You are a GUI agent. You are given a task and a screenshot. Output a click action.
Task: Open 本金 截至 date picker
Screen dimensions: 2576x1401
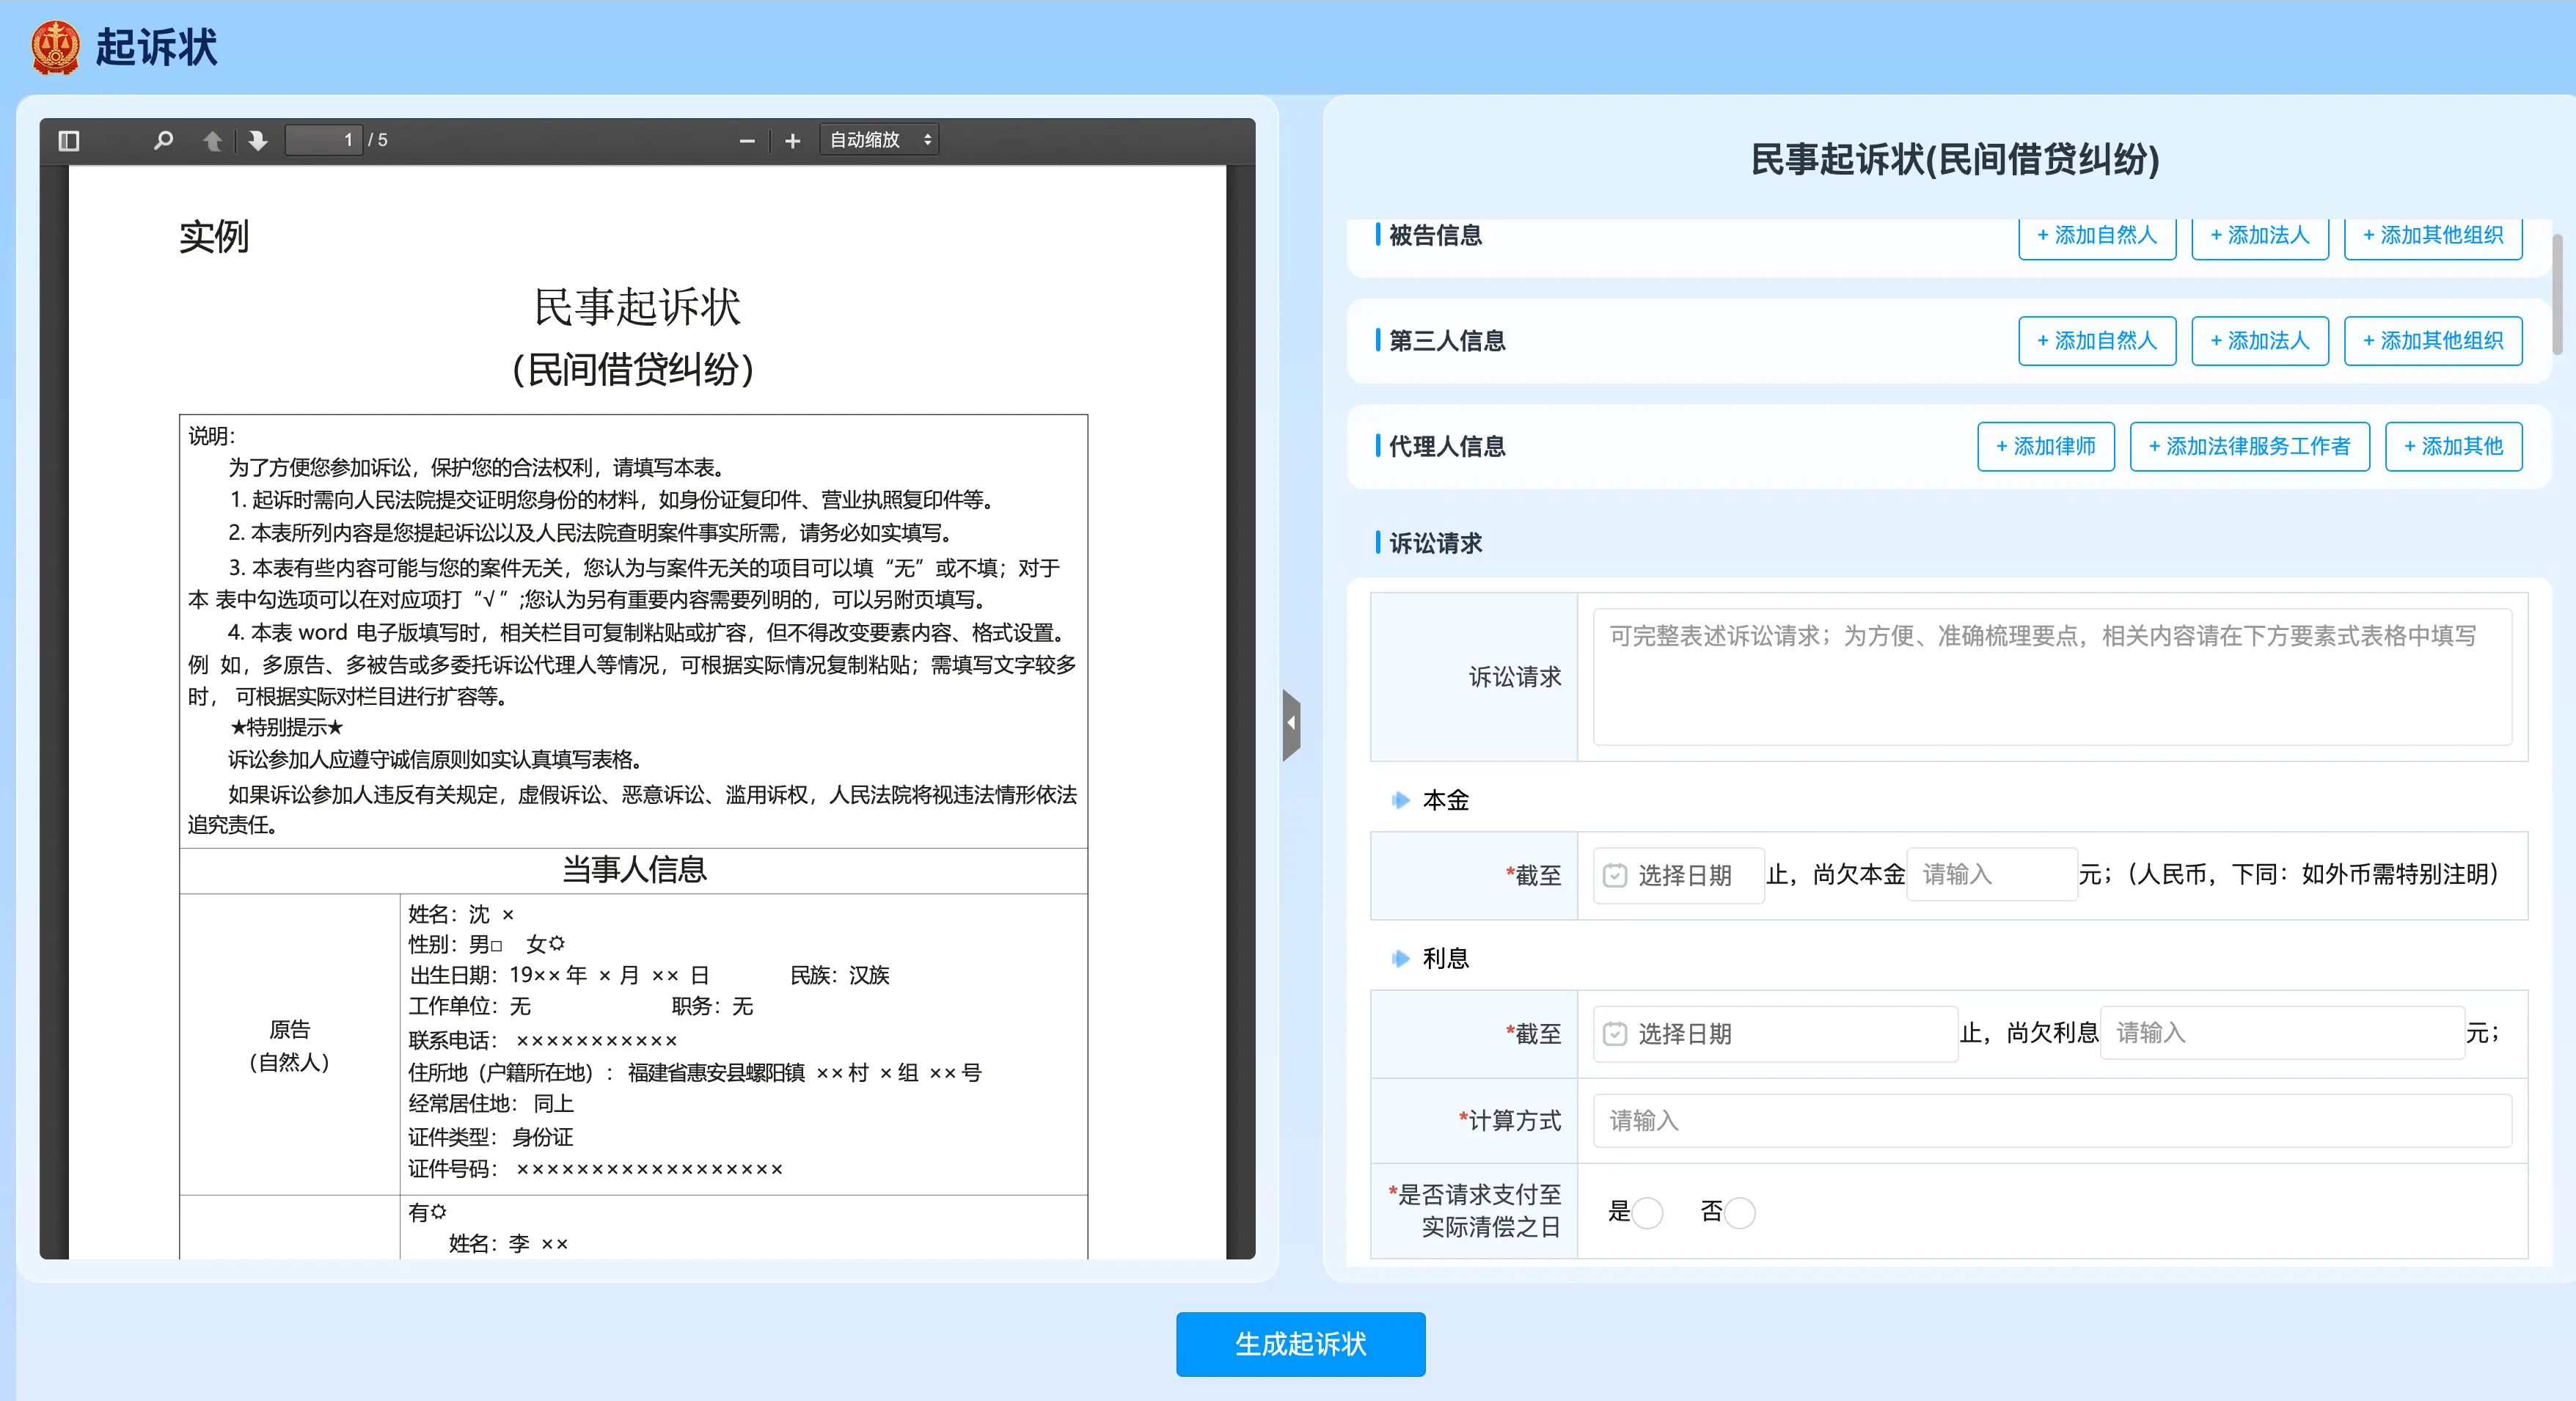pyautogui.click(x=1679, y=876)
